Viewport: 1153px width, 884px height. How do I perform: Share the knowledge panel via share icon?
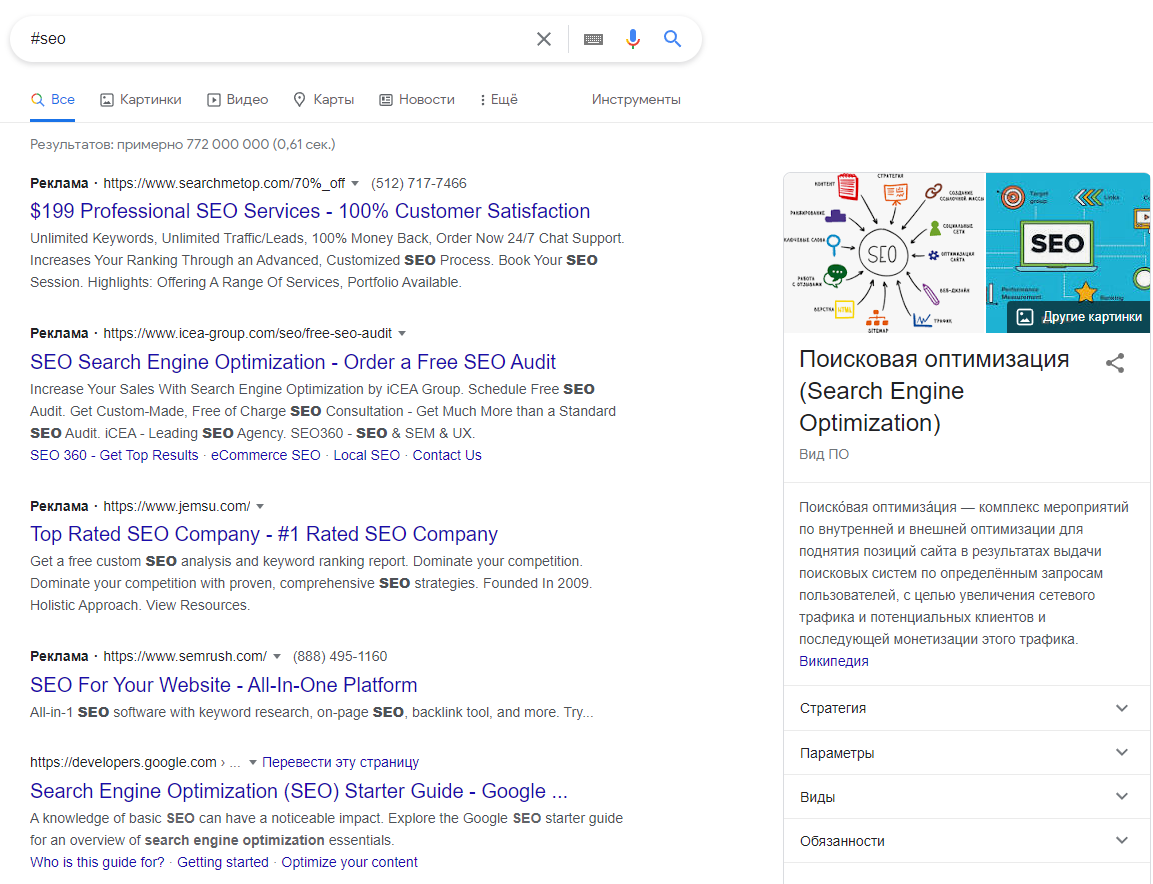1115,363
